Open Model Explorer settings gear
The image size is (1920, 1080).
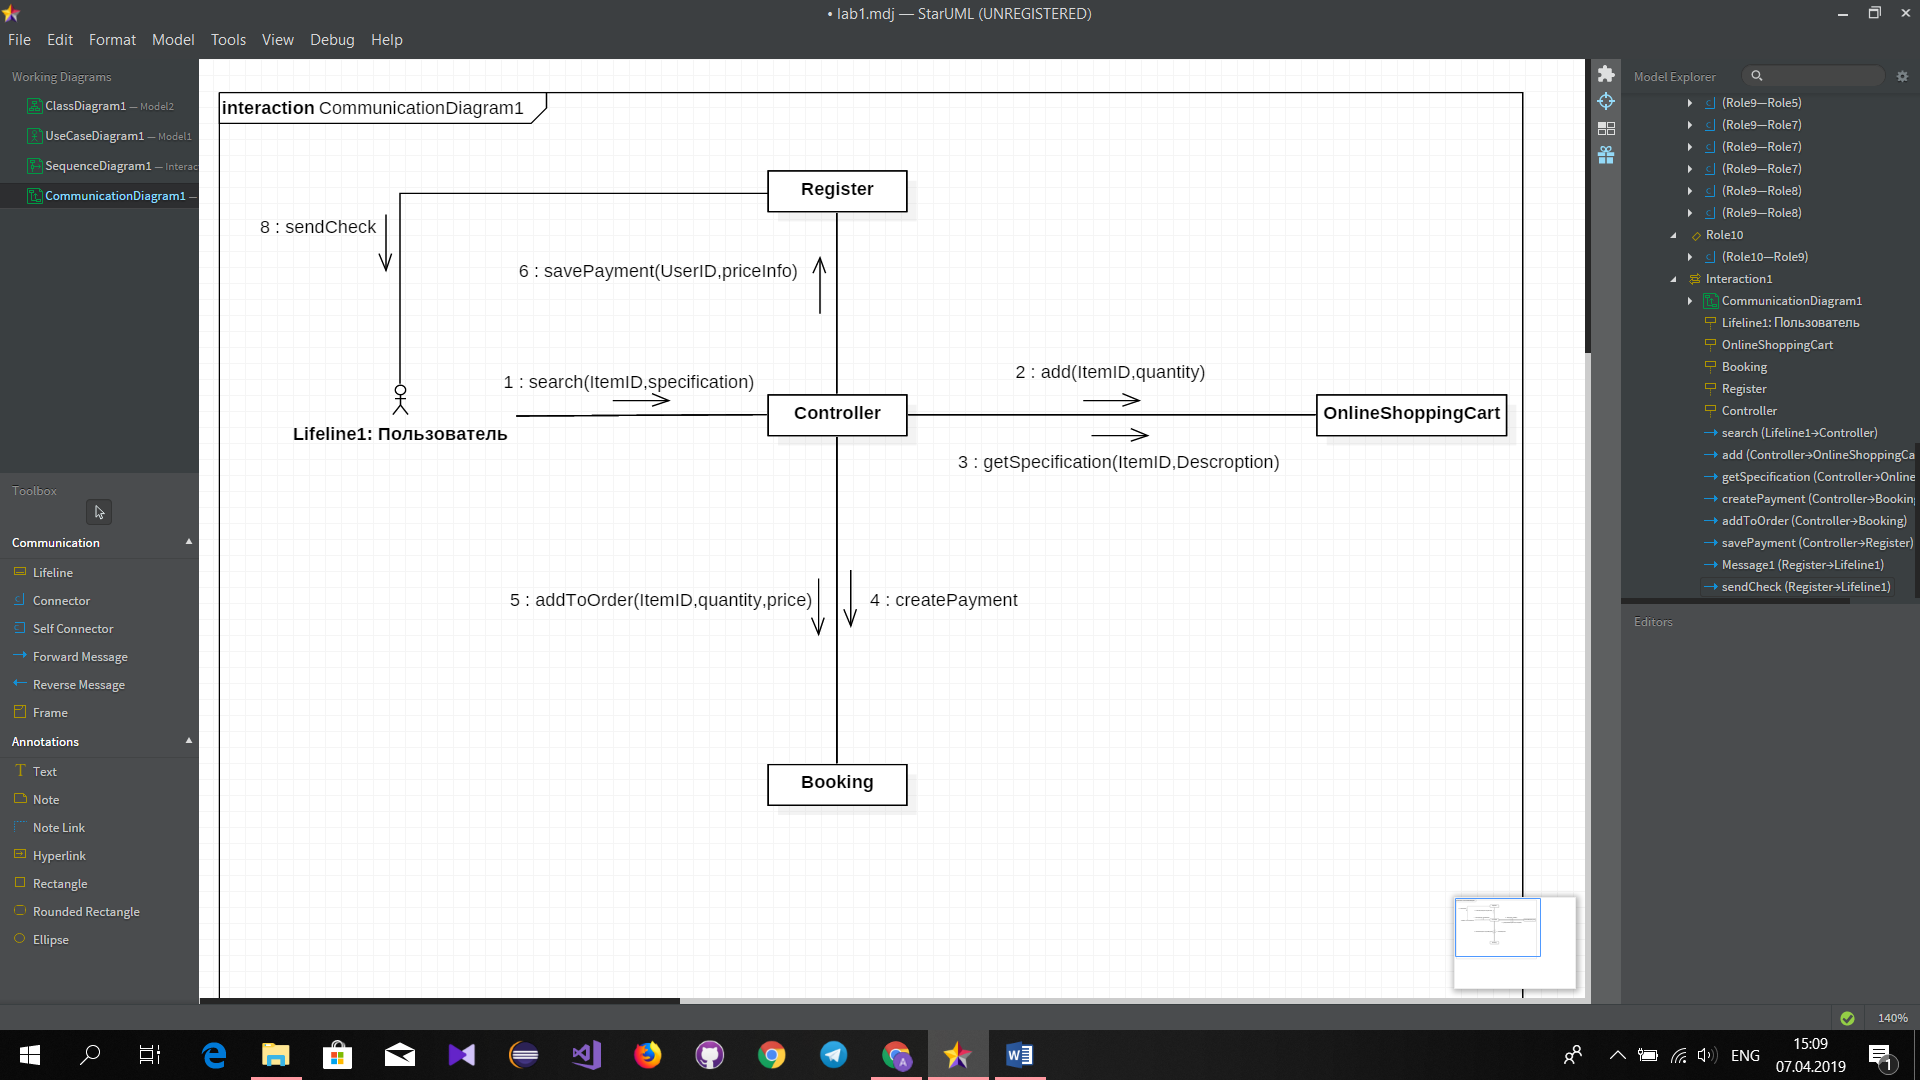click(x=1902, y=76)
